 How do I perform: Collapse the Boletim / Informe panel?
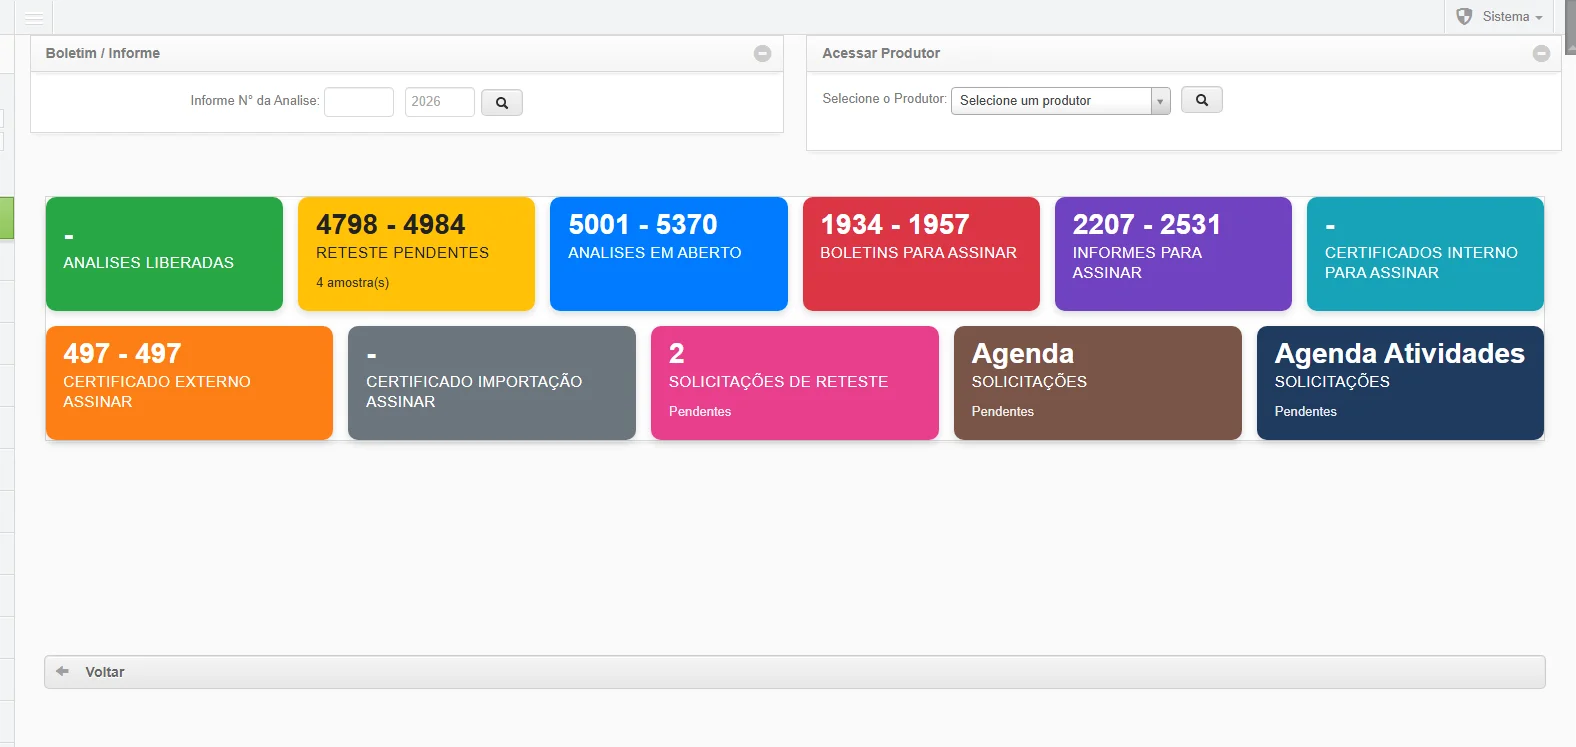[x=762, y=53]
